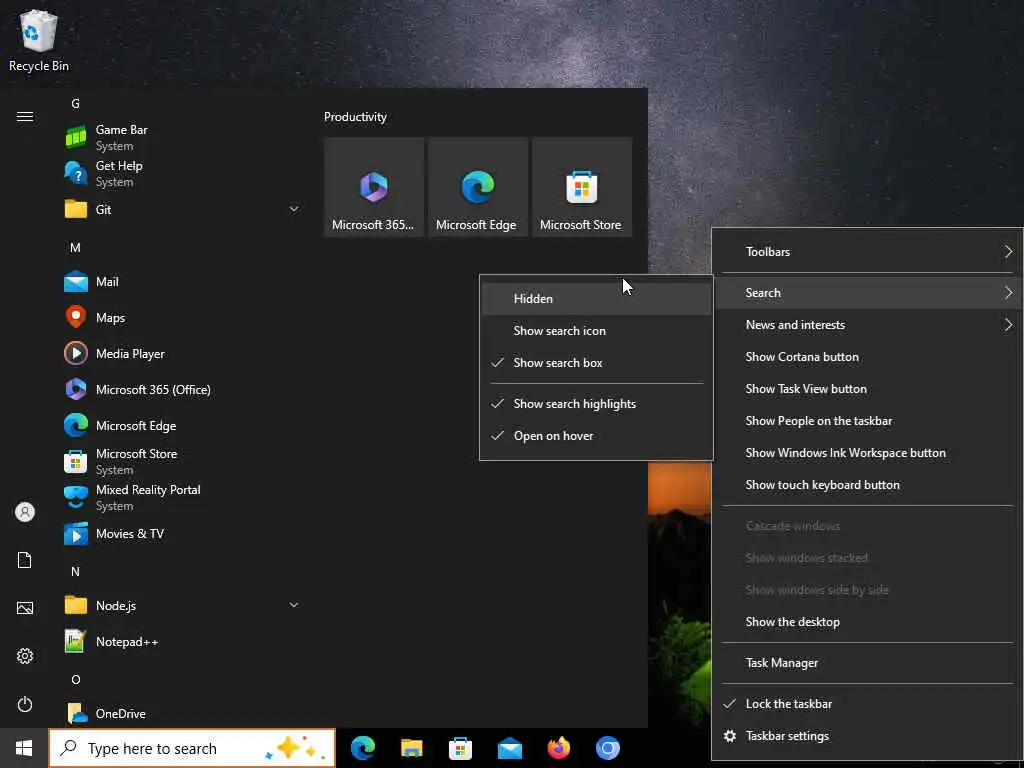Toggle Show Cortana button
The image size is (1024, 768).
tap(867, 357)
